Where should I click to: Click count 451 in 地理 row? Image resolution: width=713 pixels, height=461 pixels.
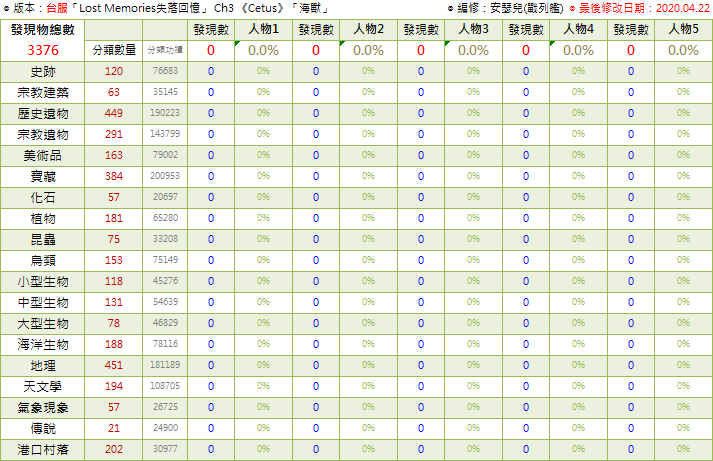pyautogui.click(x=114, y=366)
